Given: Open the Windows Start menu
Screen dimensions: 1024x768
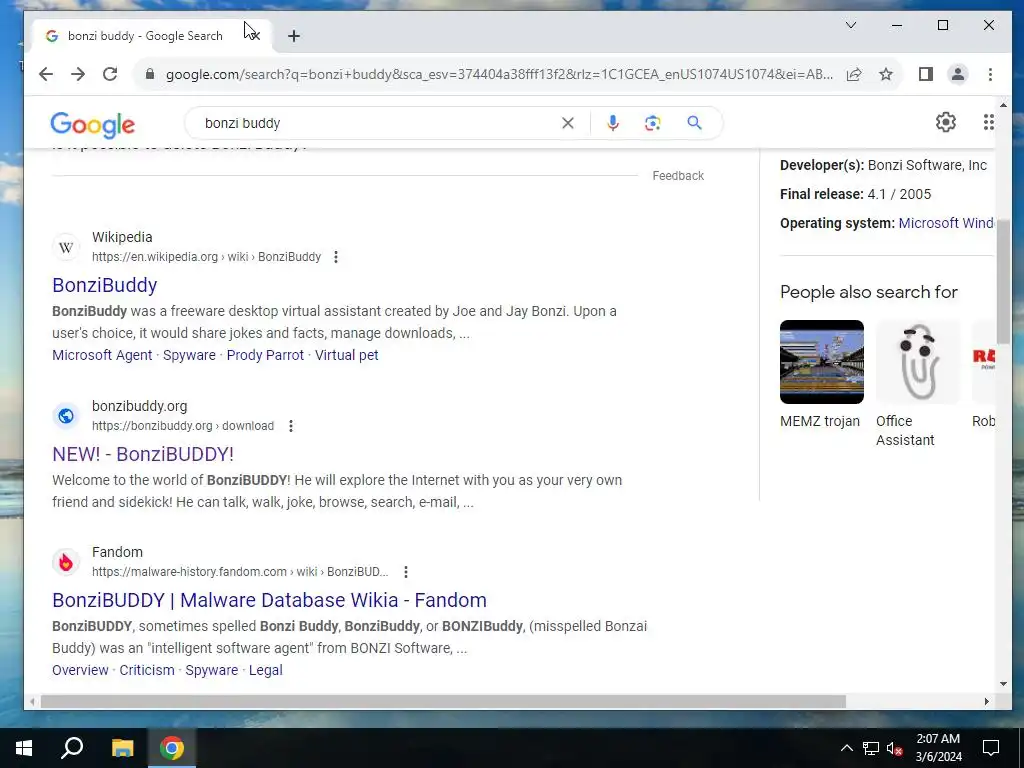Looking at the screenshot, I should click(24, 748).
